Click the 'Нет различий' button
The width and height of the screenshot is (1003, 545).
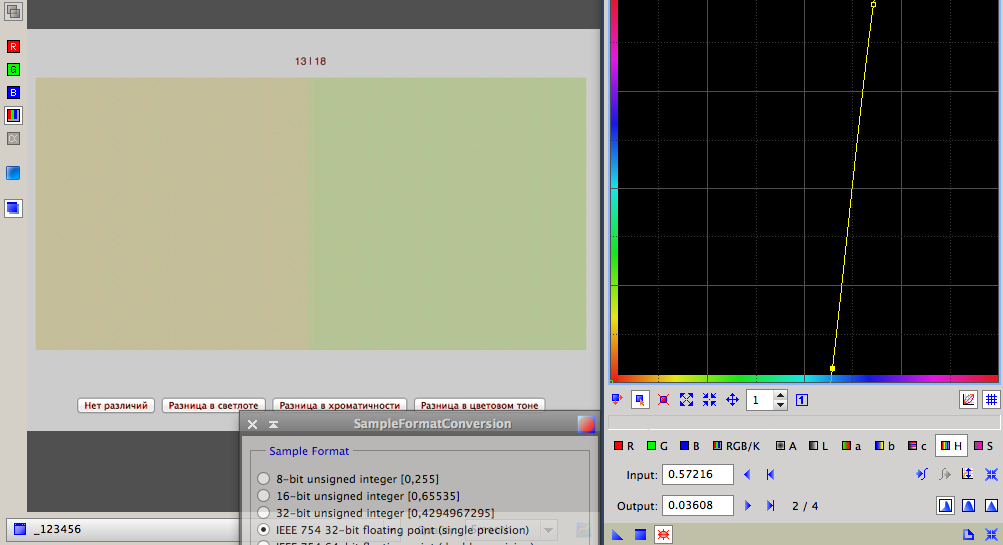coord(116,406)
